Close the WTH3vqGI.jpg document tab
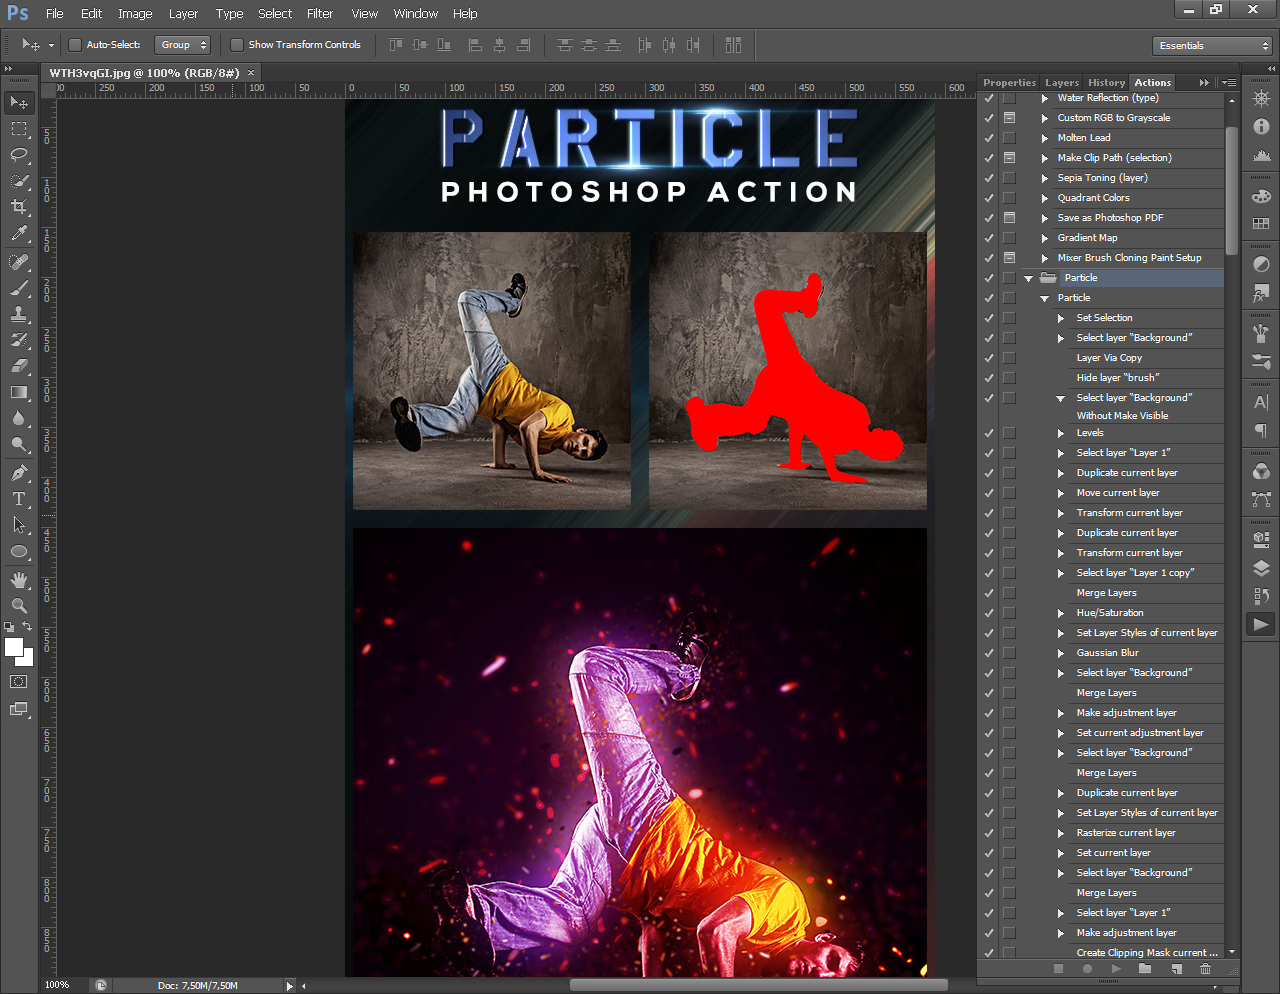The image size is (1280, 994). [x=251, y=72]
